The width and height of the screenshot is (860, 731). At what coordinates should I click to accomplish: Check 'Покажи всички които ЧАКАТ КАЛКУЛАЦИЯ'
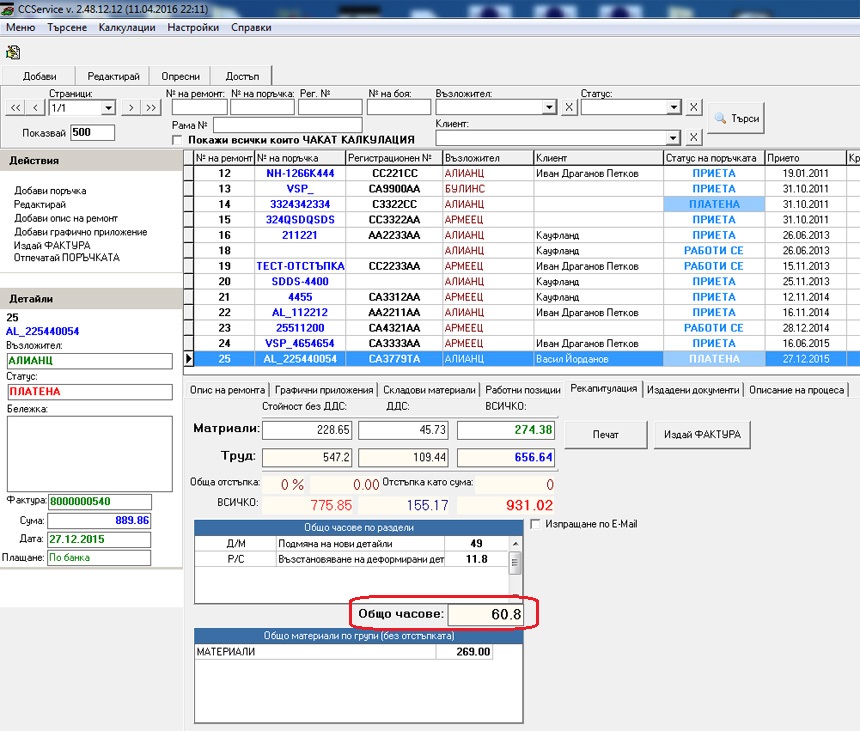click(177, 140)
